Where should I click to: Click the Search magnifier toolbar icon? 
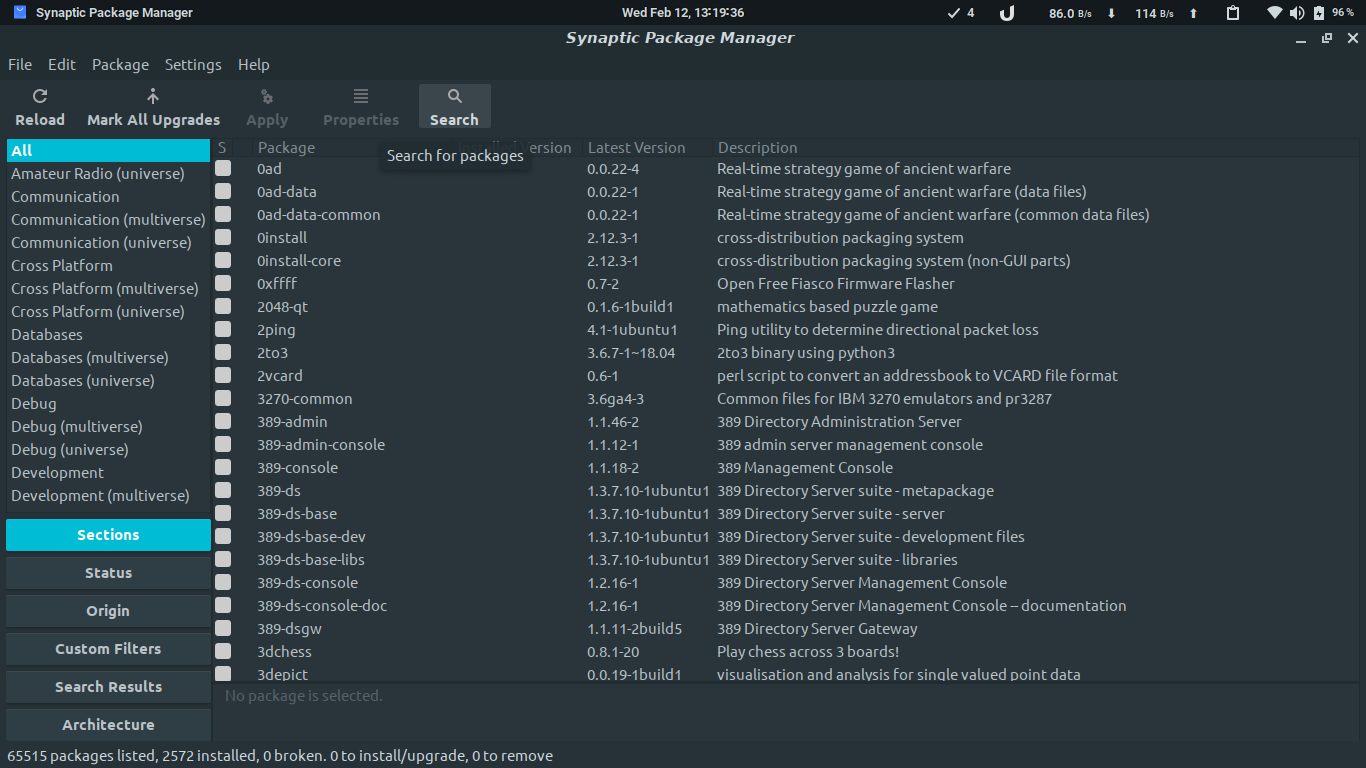[455, 96]
